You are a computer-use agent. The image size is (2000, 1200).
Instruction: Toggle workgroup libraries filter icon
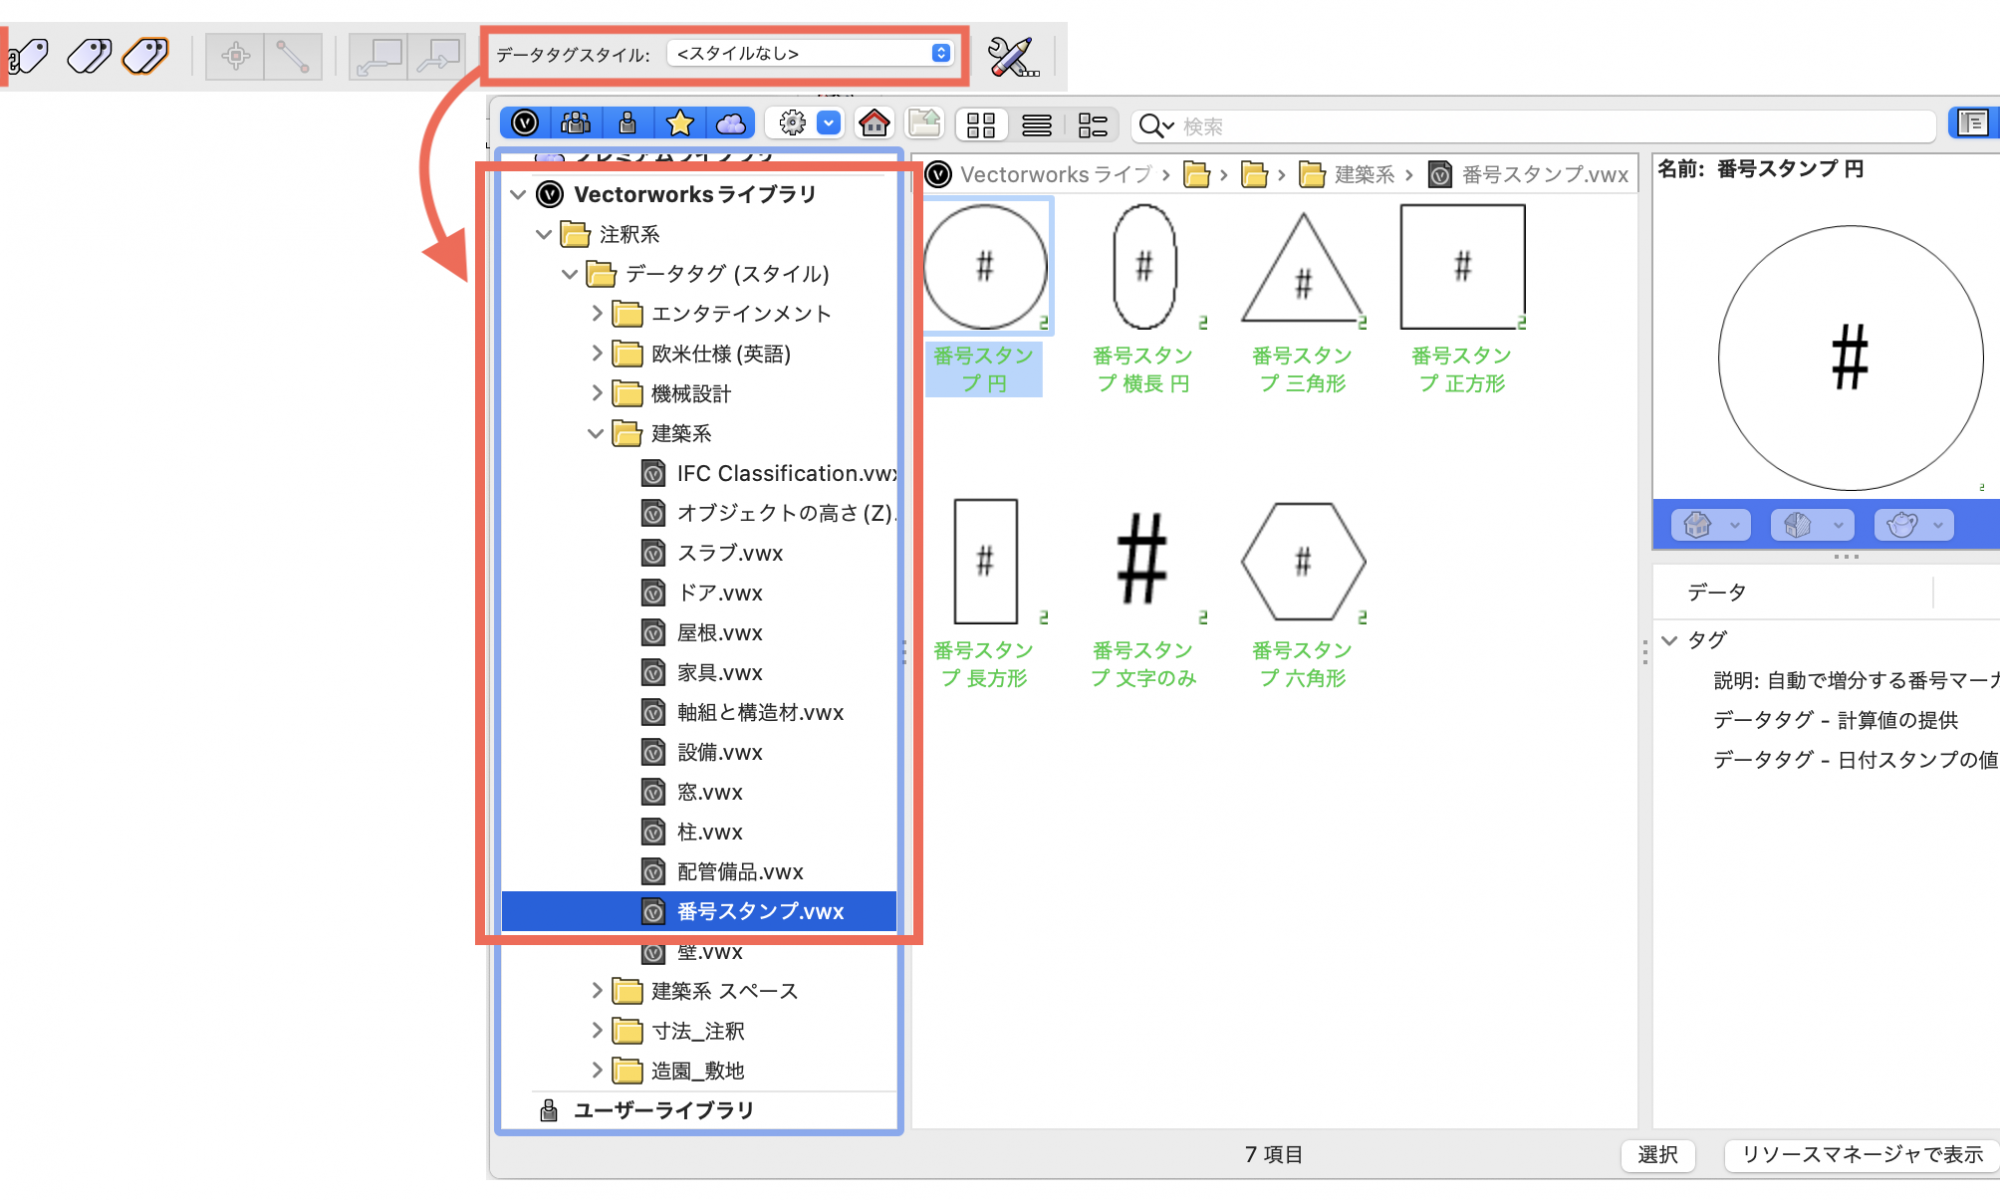pos(576,124)
